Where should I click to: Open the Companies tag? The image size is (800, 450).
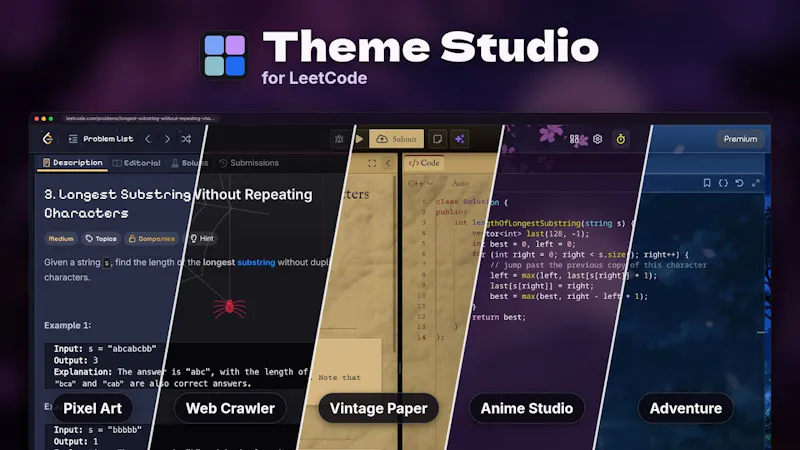coord(151,238)
